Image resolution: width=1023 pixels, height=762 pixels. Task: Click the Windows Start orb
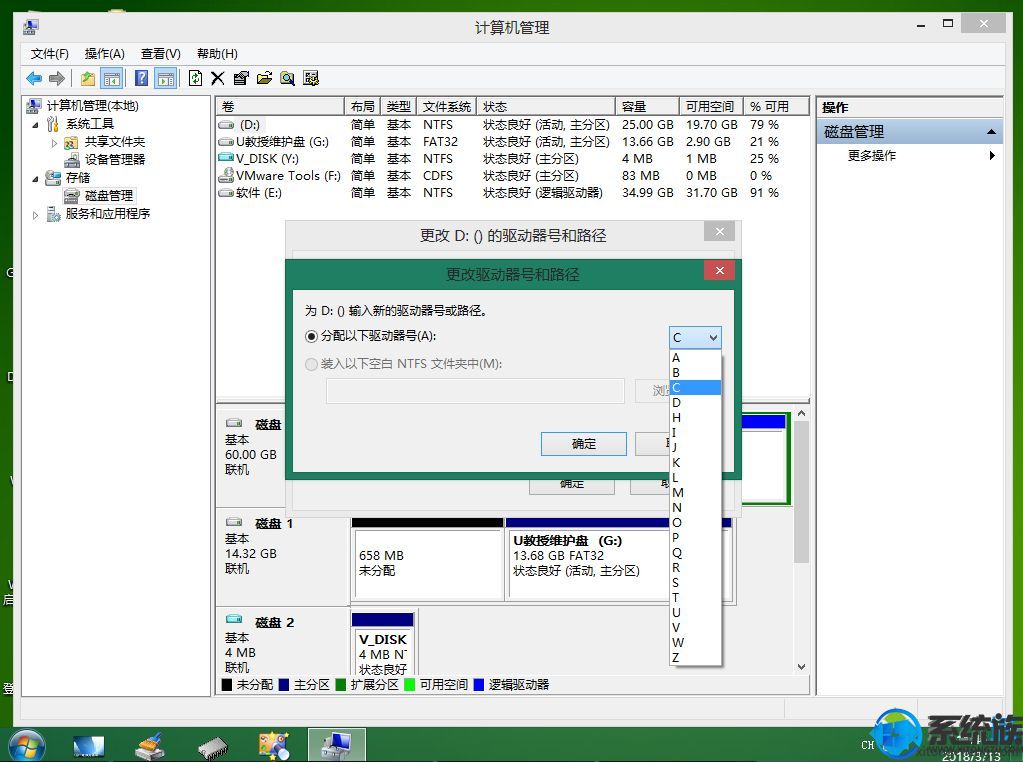pyautogui.click(x=27, y=745)
